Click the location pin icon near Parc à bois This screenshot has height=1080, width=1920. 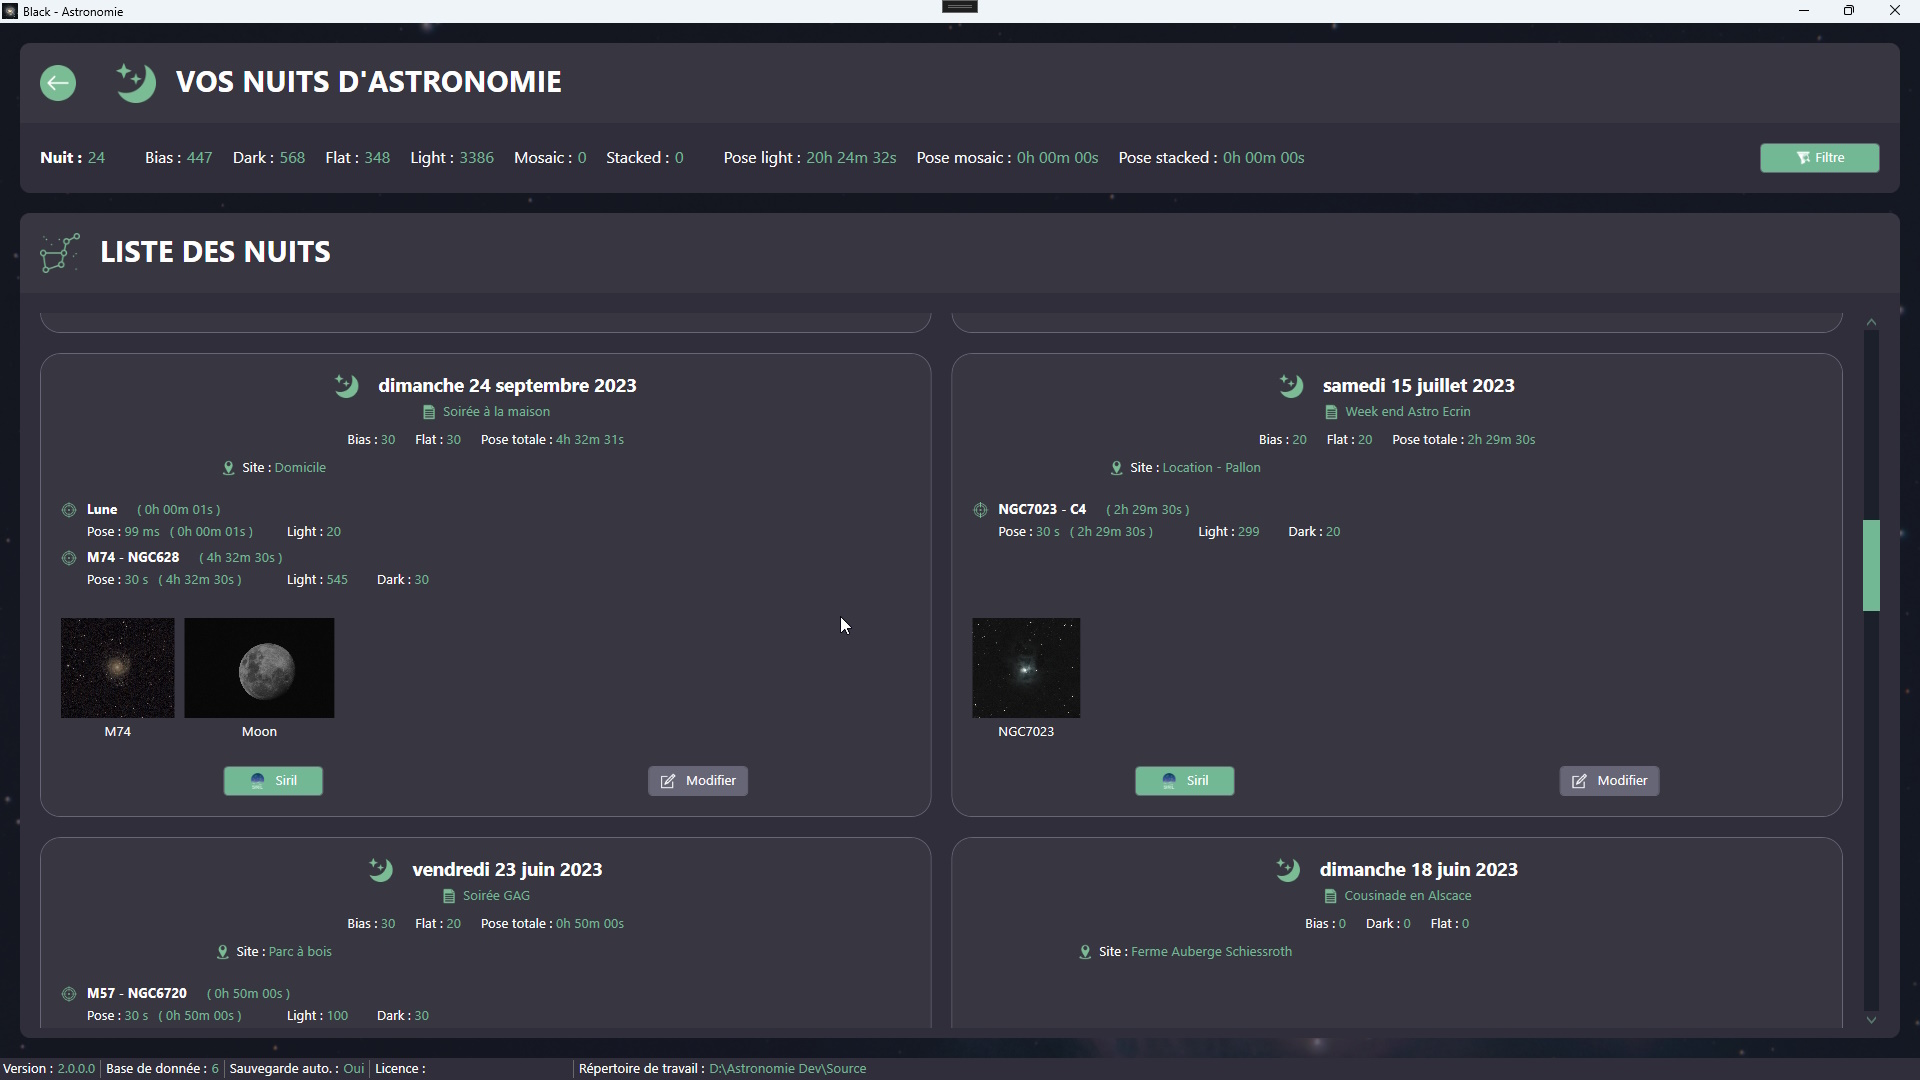click(x=223, y=952)
